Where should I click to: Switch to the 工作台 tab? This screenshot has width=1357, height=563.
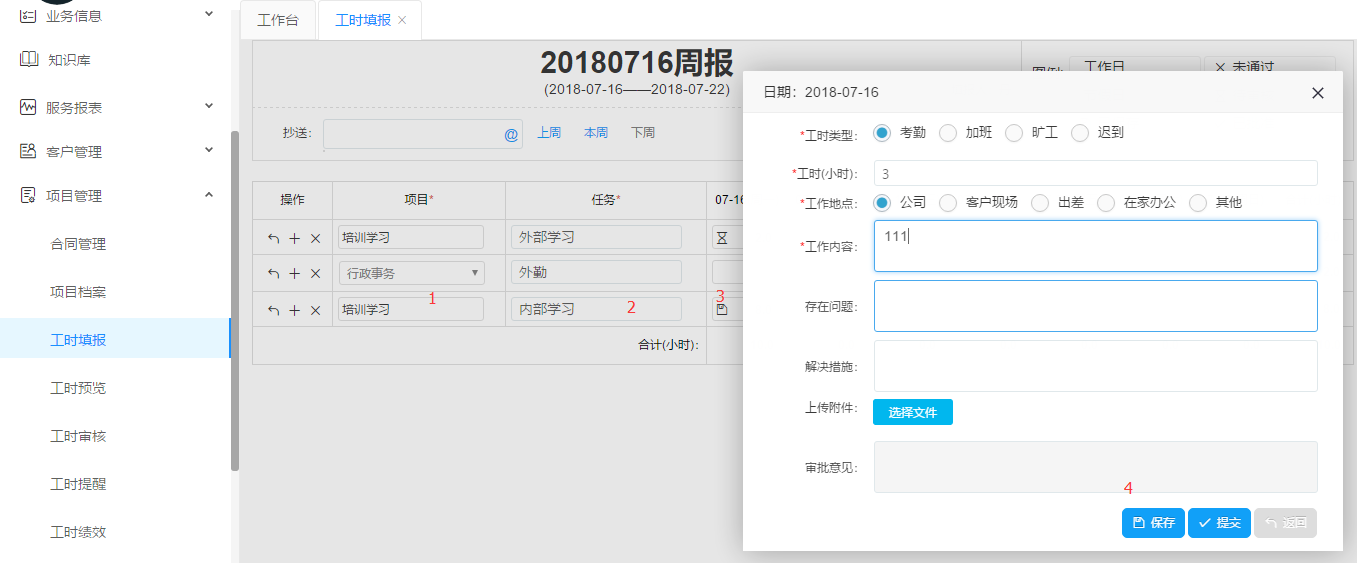point(278,20)
